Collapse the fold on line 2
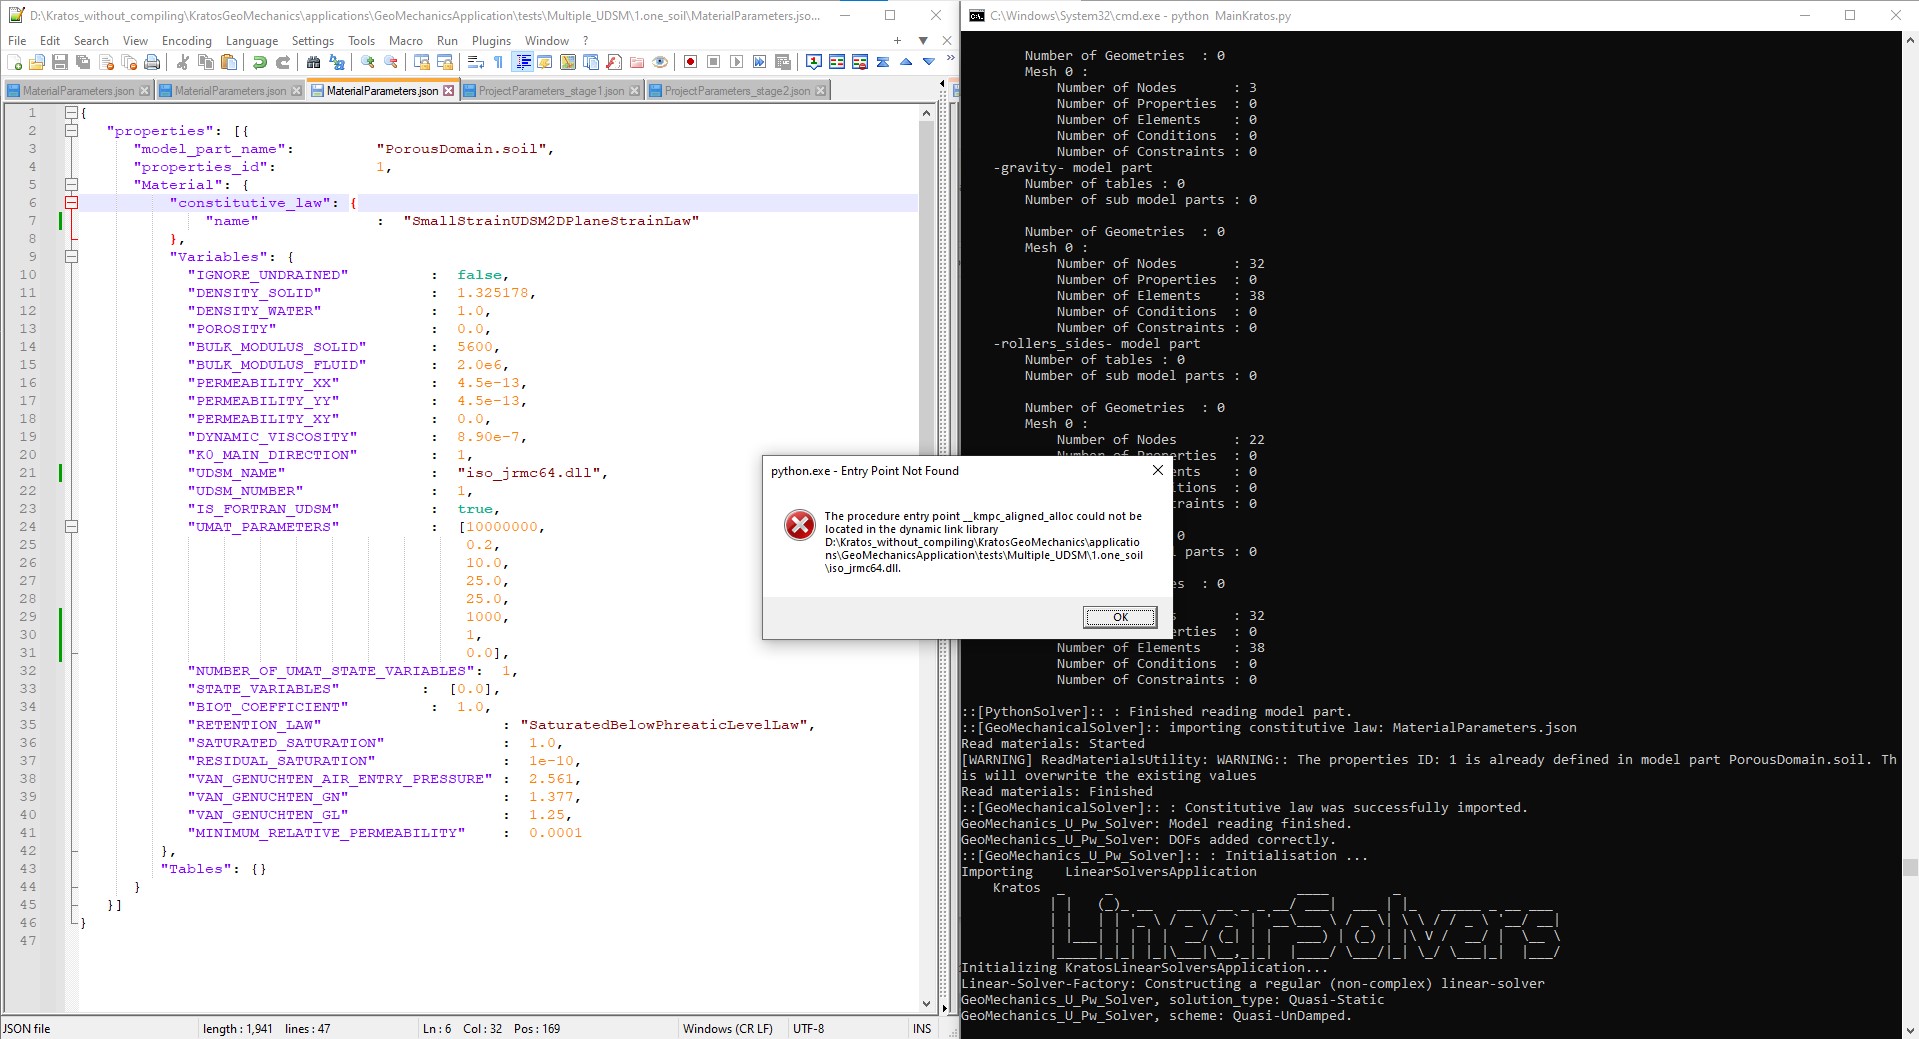This screenshot has width=1919, height=1039. tap(71, 130)
